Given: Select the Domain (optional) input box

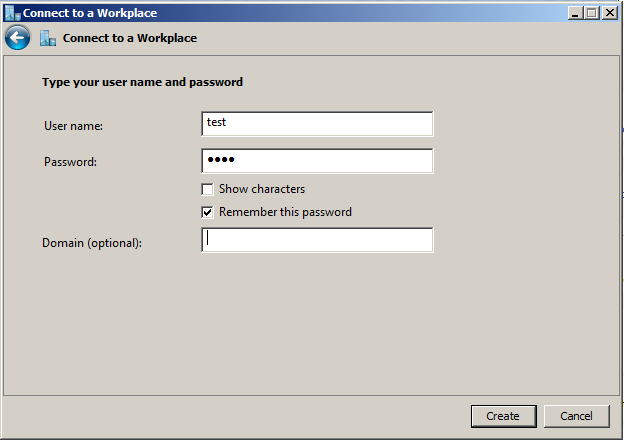Looking at the screenshot, I should click(x=317, y=240).
